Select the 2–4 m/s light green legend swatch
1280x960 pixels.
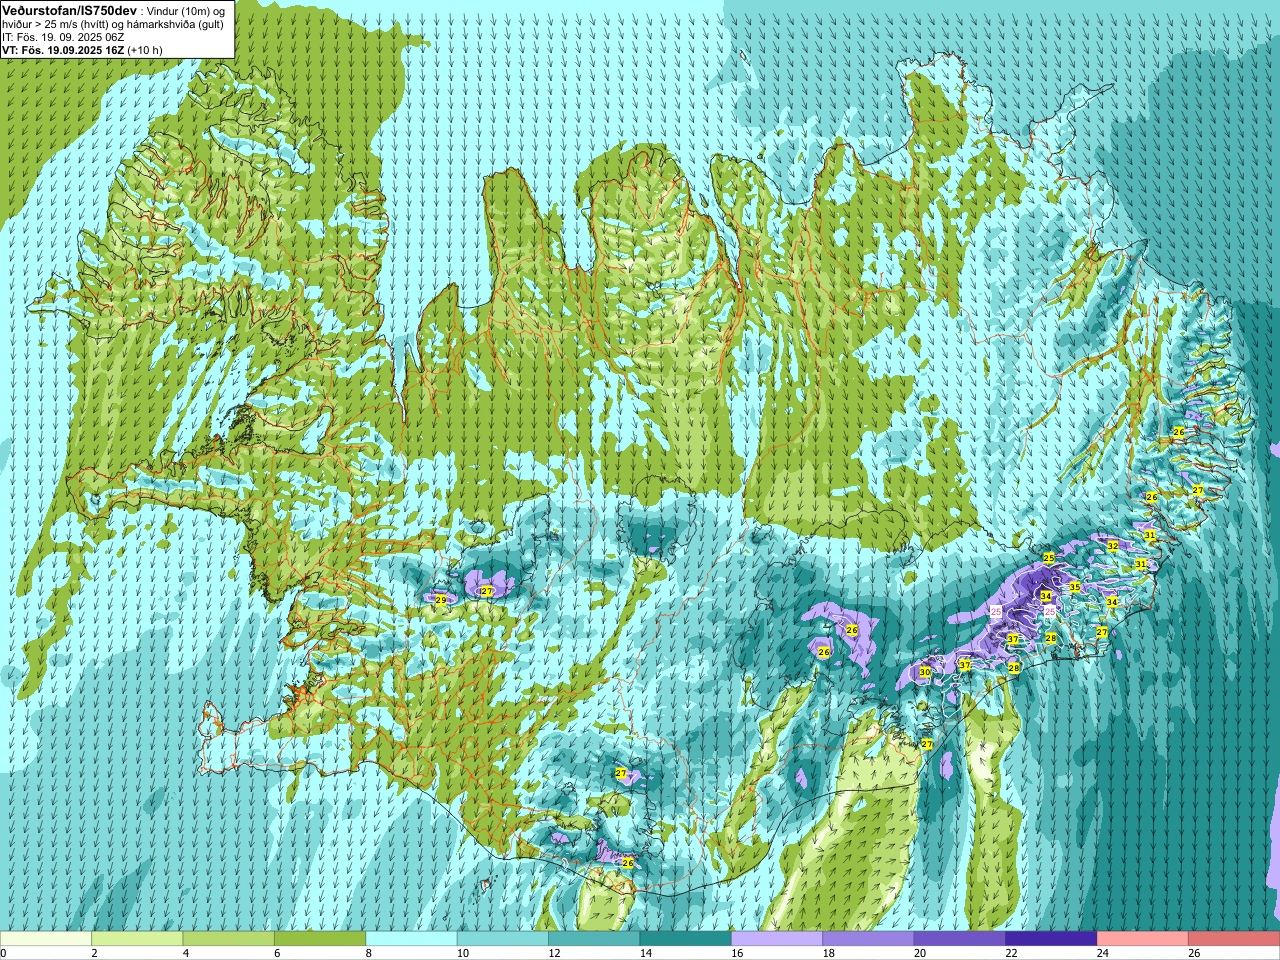(137, 939)
